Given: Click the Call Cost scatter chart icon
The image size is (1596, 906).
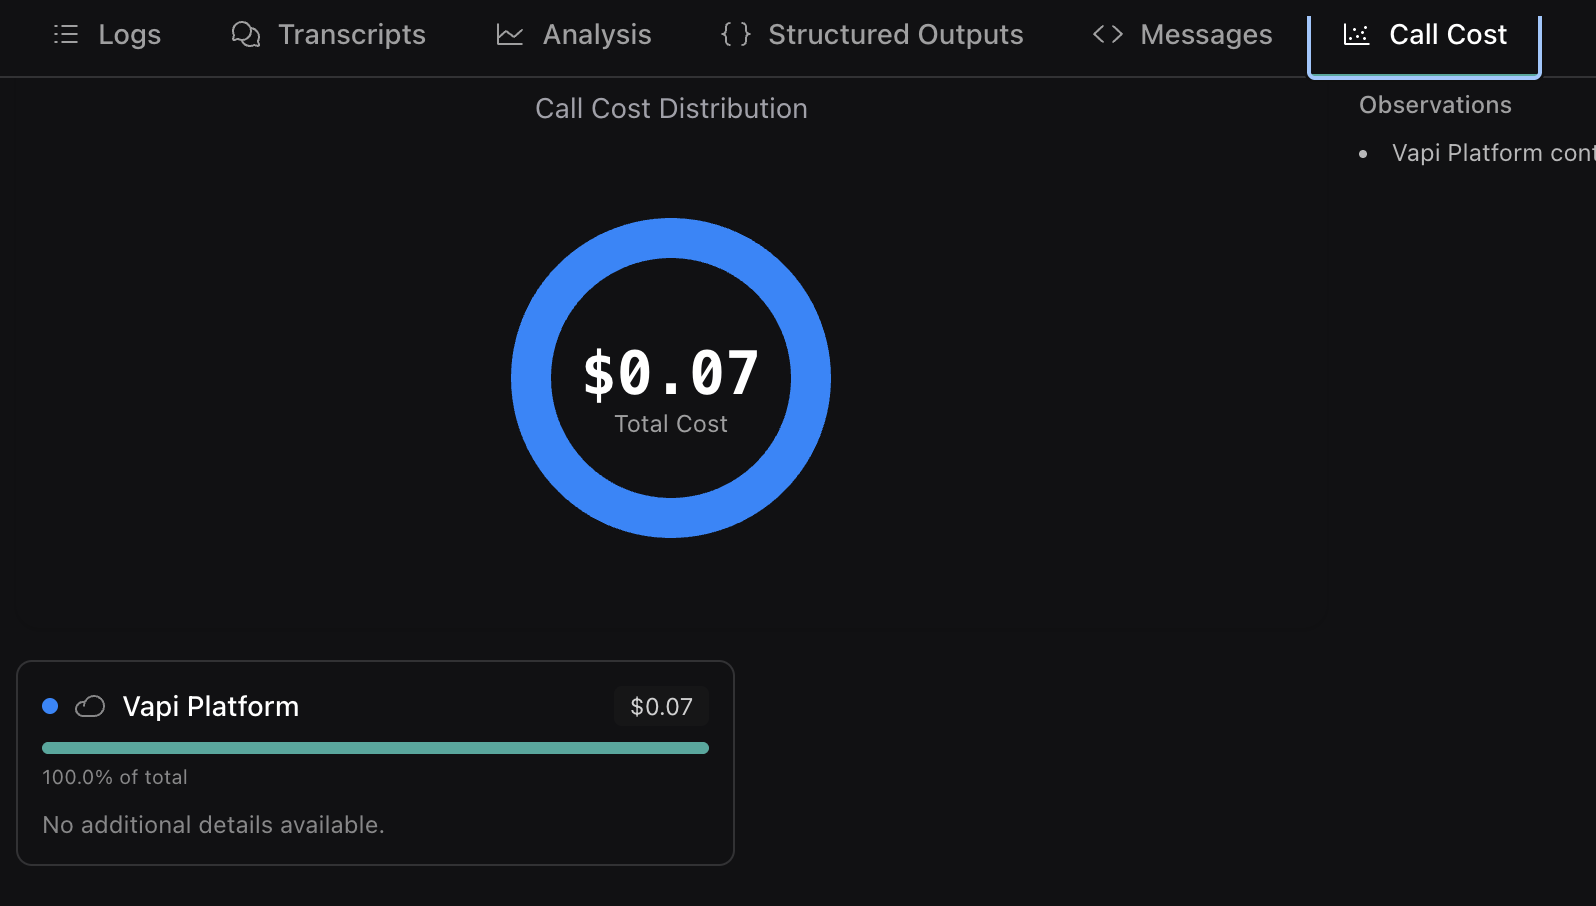Looking at the screenshot, I should pyautogui.click(x=1356, y=35).
